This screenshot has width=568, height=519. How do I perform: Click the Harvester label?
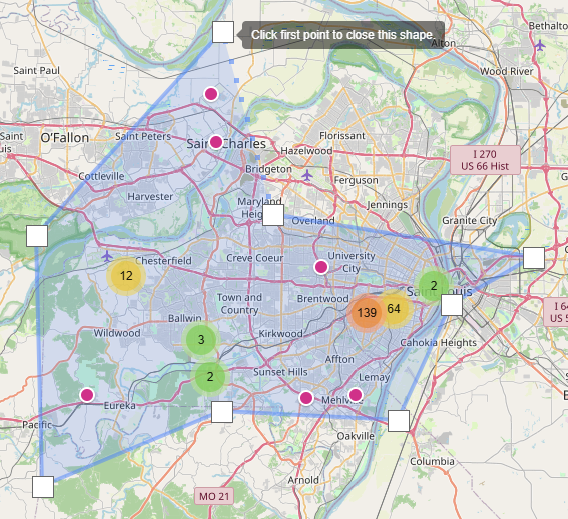150,197
